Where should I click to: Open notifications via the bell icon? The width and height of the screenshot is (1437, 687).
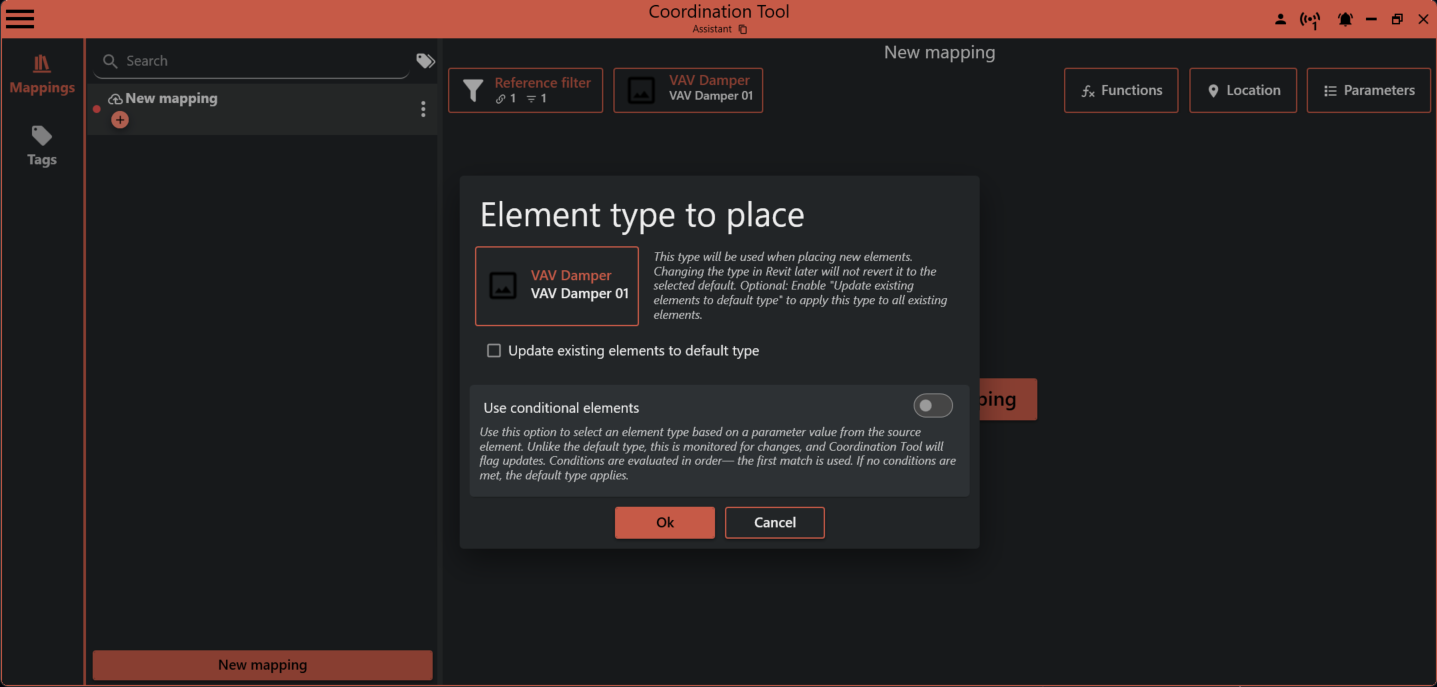(x=1345, y=18)
